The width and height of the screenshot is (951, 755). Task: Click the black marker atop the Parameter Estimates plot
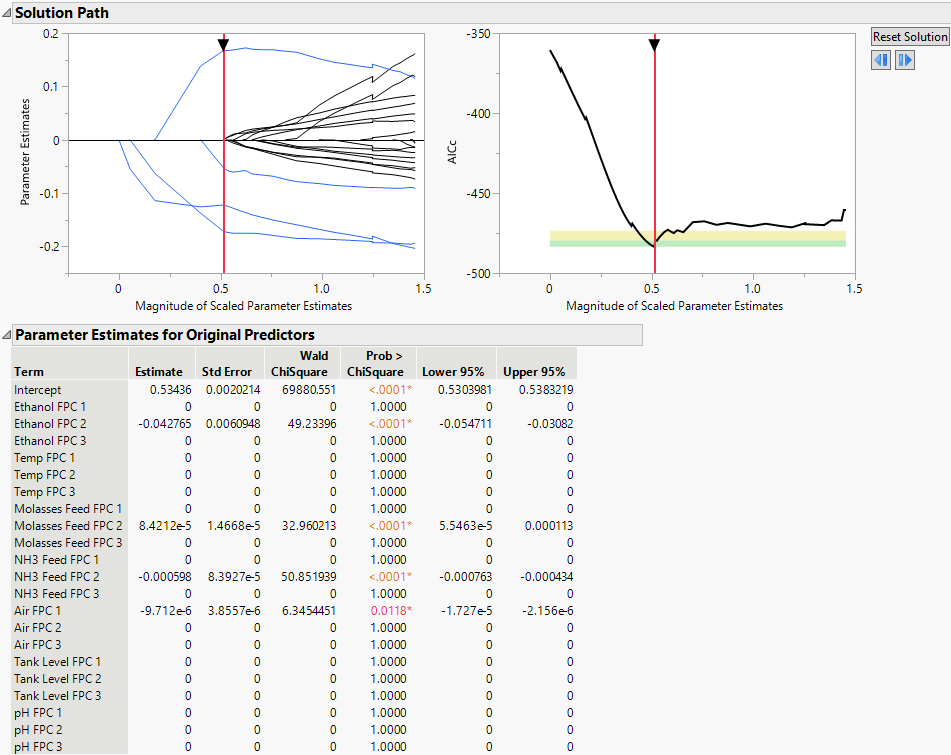(223, 44)
